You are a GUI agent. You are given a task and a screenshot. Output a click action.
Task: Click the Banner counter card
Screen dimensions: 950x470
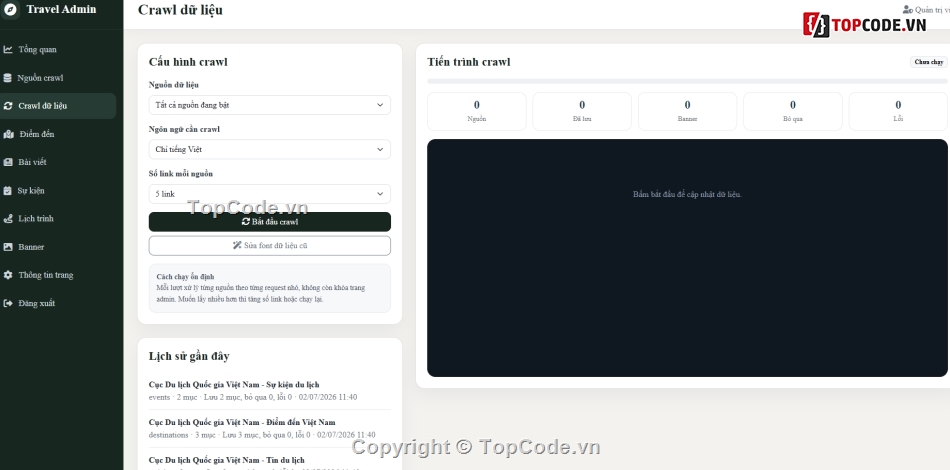(x=688, y=111)
